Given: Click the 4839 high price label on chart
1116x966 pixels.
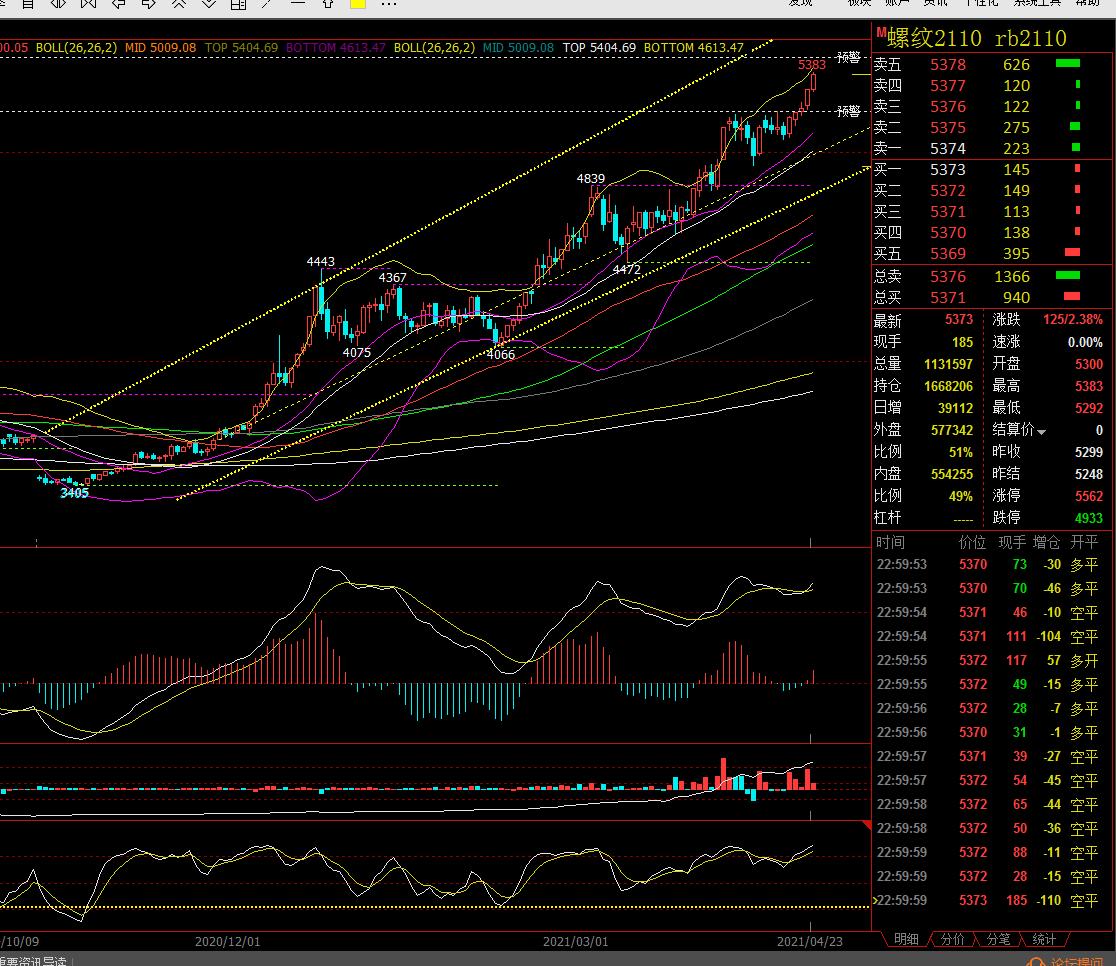Looking at the screenshot, I should coord(591,178).
